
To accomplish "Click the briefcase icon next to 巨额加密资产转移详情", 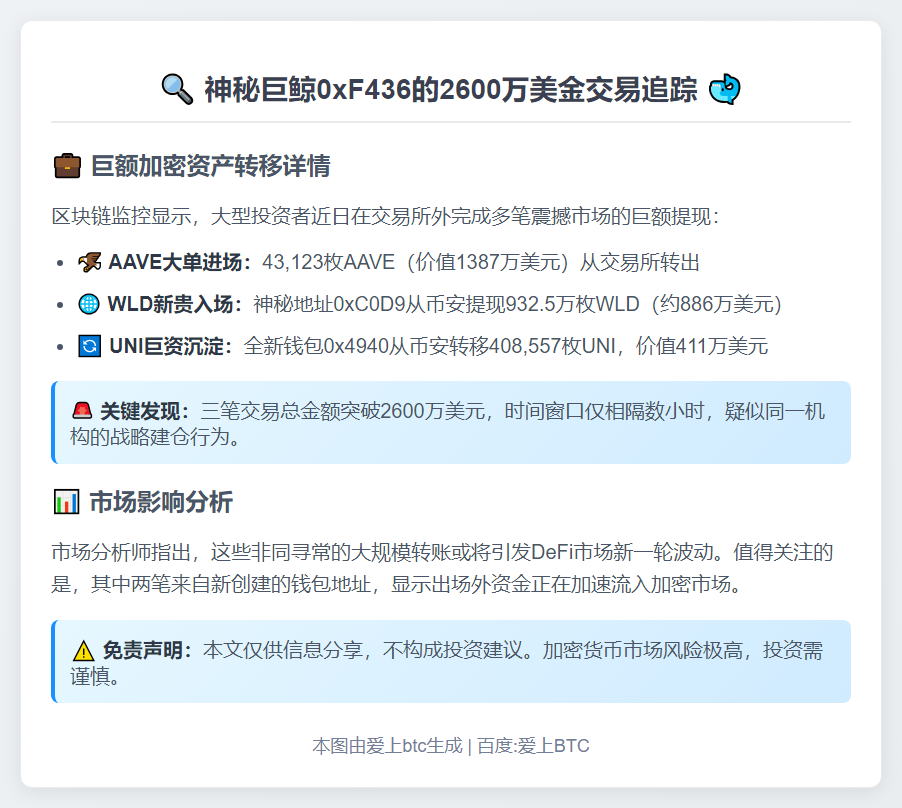I will tap(66, 166).
